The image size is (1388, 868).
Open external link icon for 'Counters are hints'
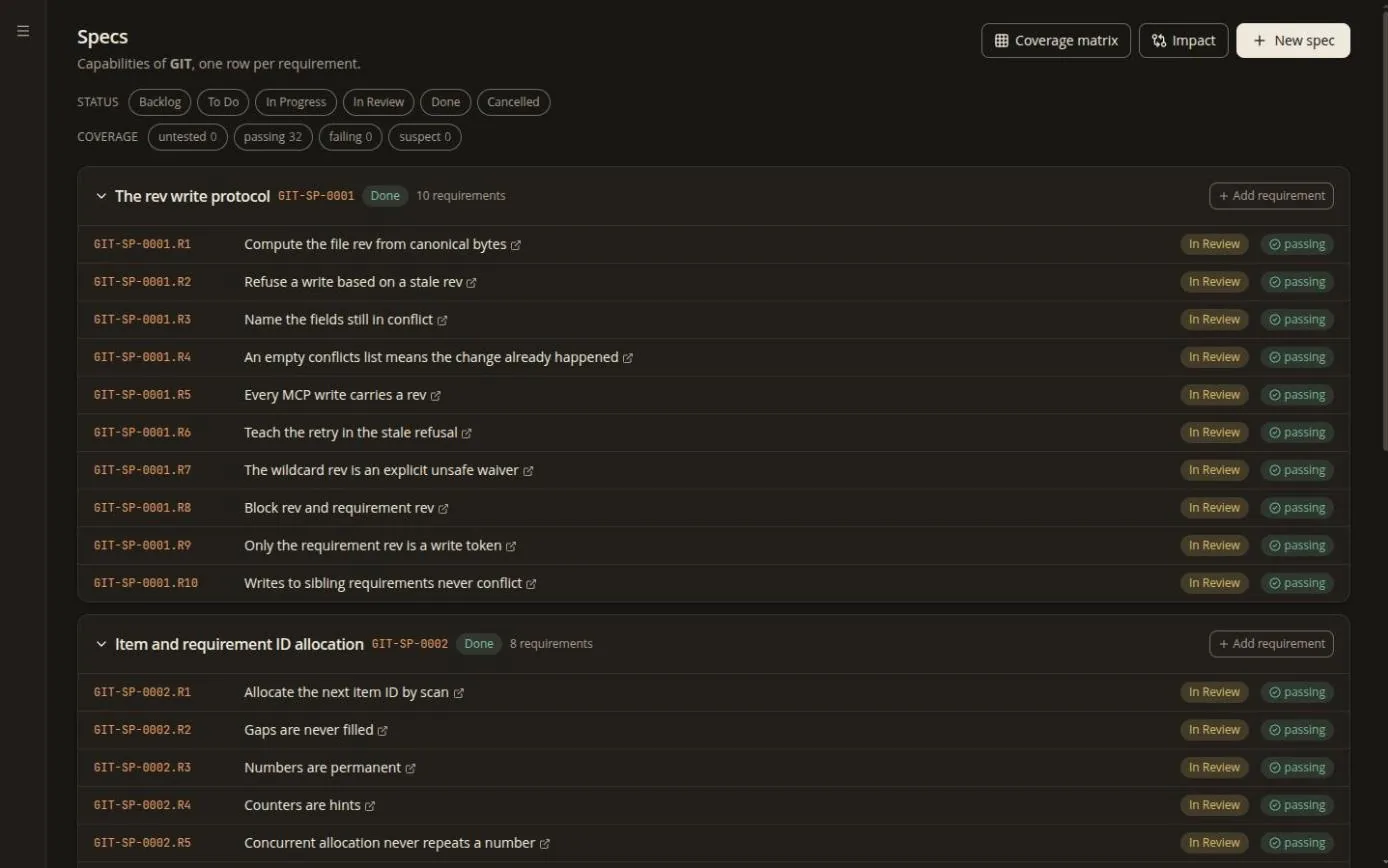pos(370,806)
